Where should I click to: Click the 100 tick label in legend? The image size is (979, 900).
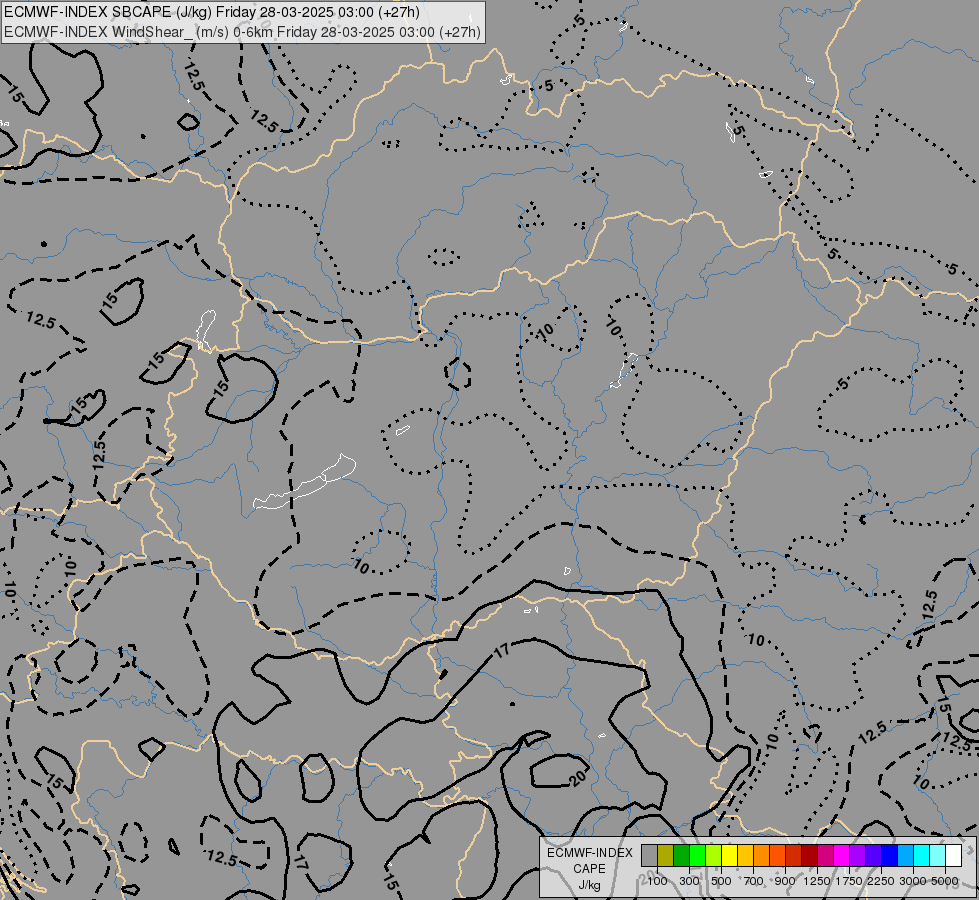click(x=657, y=881)
